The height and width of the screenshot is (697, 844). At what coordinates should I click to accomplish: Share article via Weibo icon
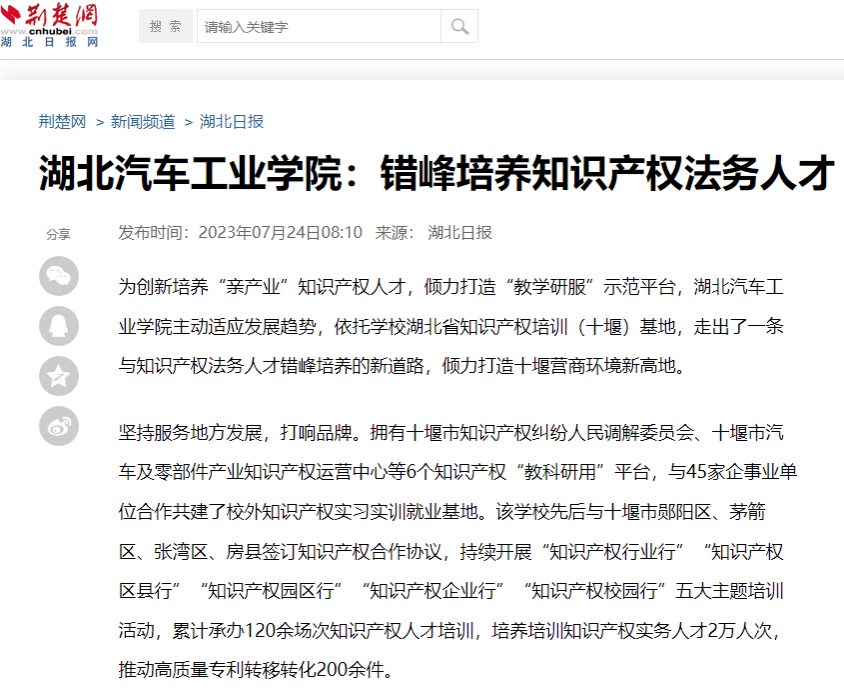pyautogui.click(x=58, y=426)
